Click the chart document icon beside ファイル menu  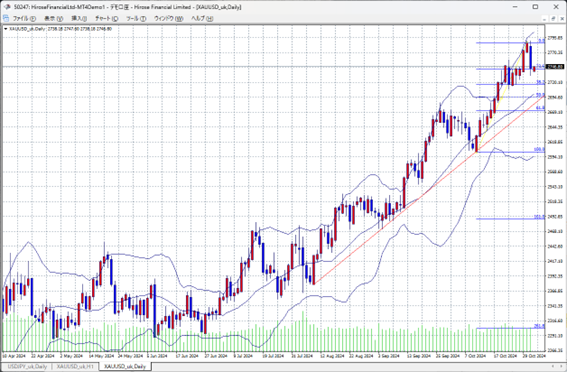5,18
